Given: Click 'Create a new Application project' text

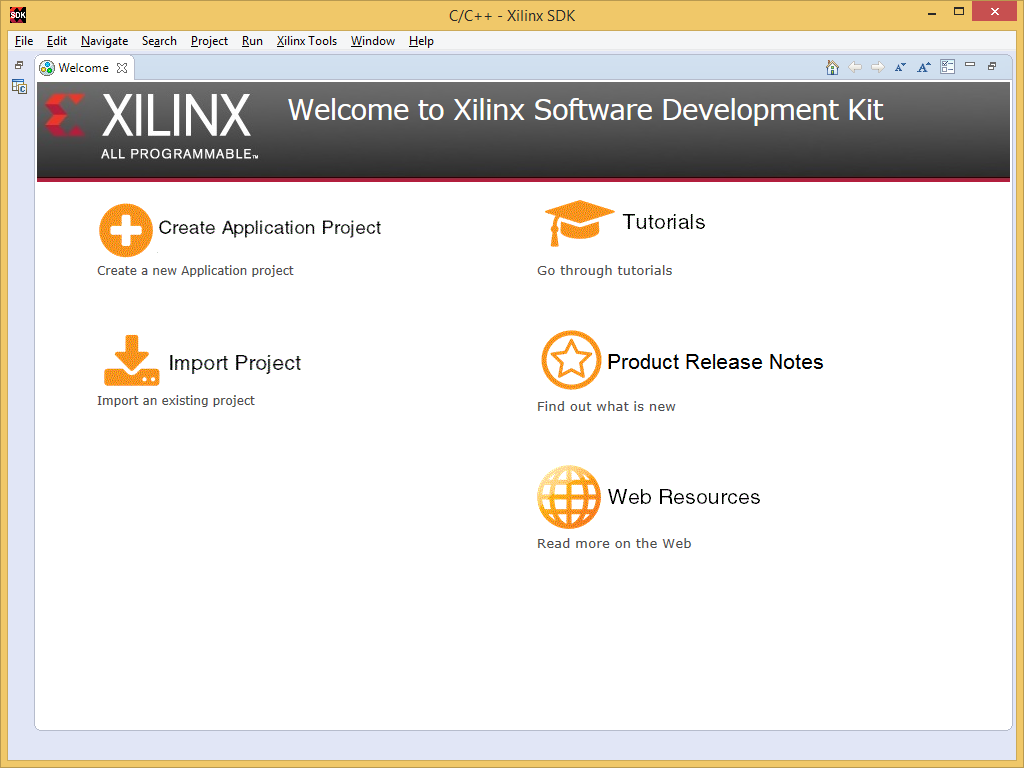Looking at the screenshot, I should tap(195, 270).
